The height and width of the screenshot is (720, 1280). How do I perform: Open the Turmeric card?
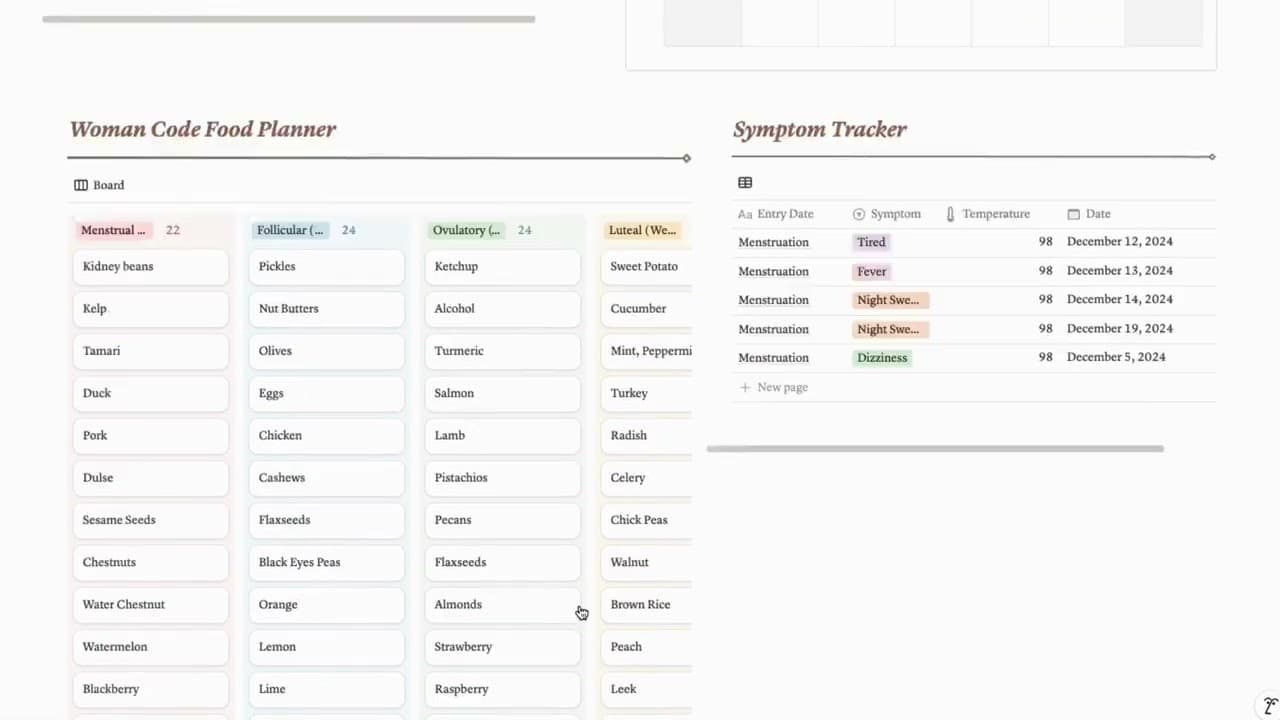(503, 351)
